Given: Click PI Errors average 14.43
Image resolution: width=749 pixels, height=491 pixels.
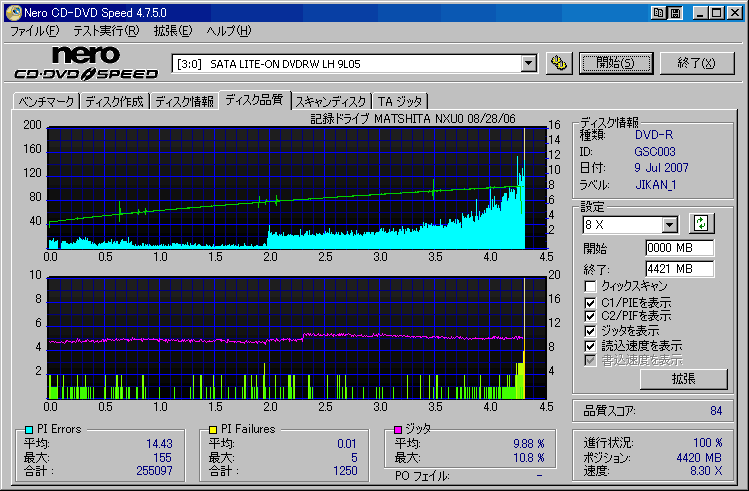Looking at the screenshot, I should (x=159, y=444).
